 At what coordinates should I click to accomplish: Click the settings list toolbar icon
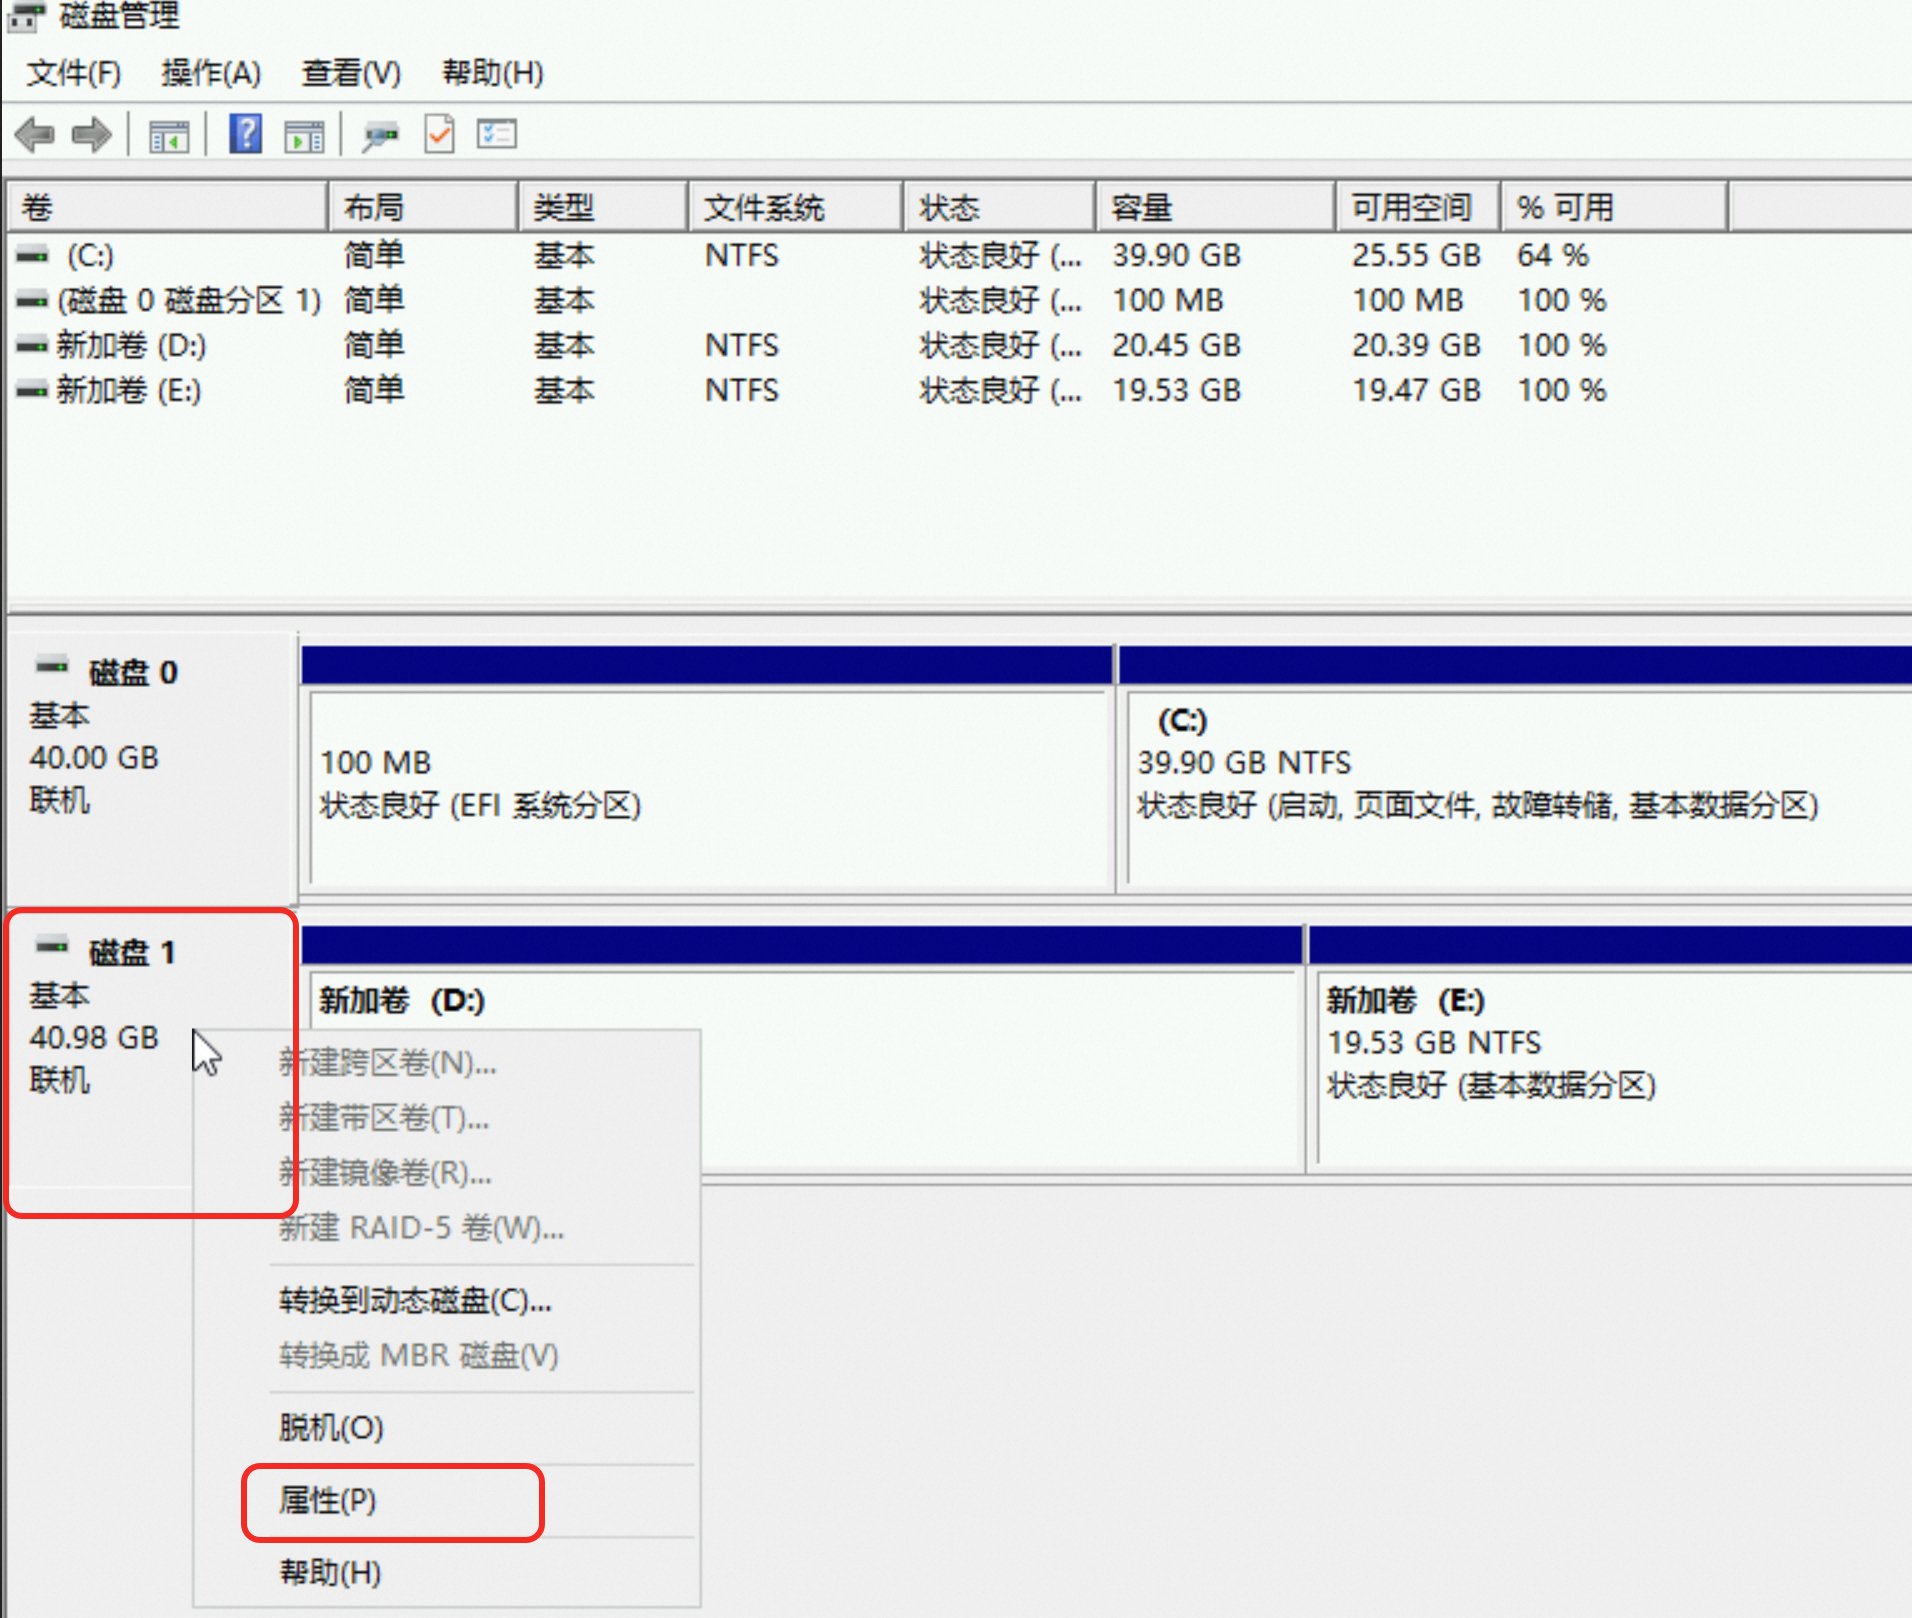tap(496, 134)
